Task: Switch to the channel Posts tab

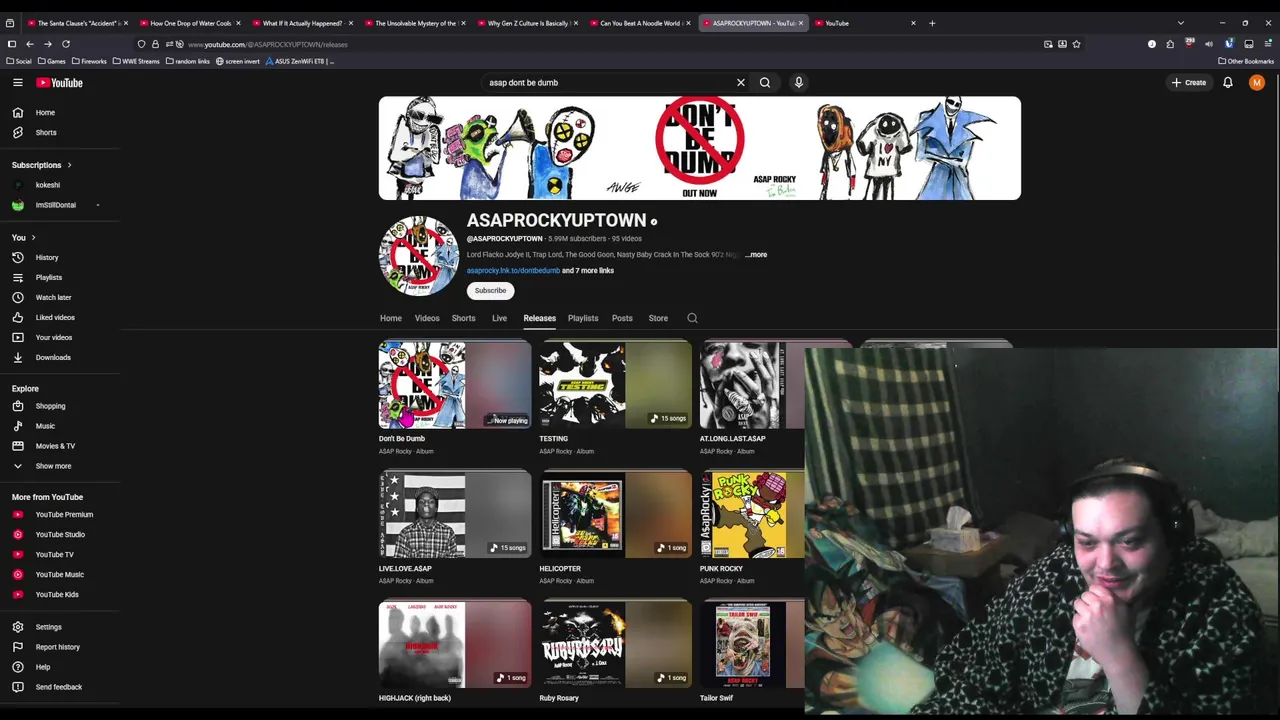Action: point(622,318)
